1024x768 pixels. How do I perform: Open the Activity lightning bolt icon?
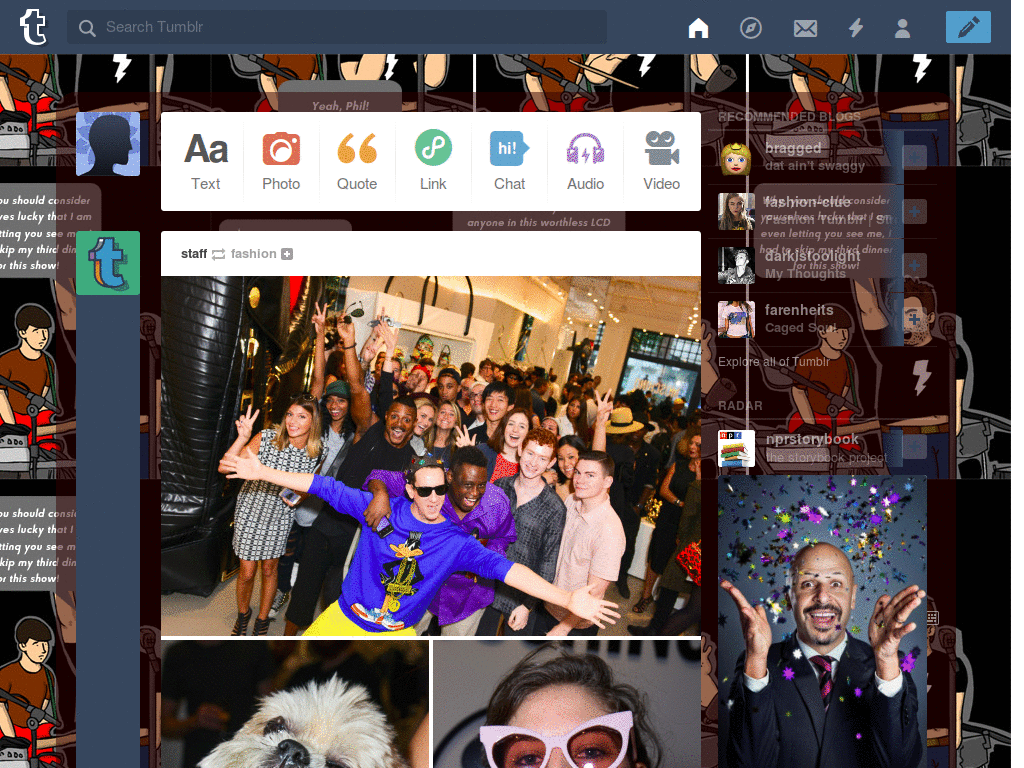pyautogui.click(x=856, y=28)
